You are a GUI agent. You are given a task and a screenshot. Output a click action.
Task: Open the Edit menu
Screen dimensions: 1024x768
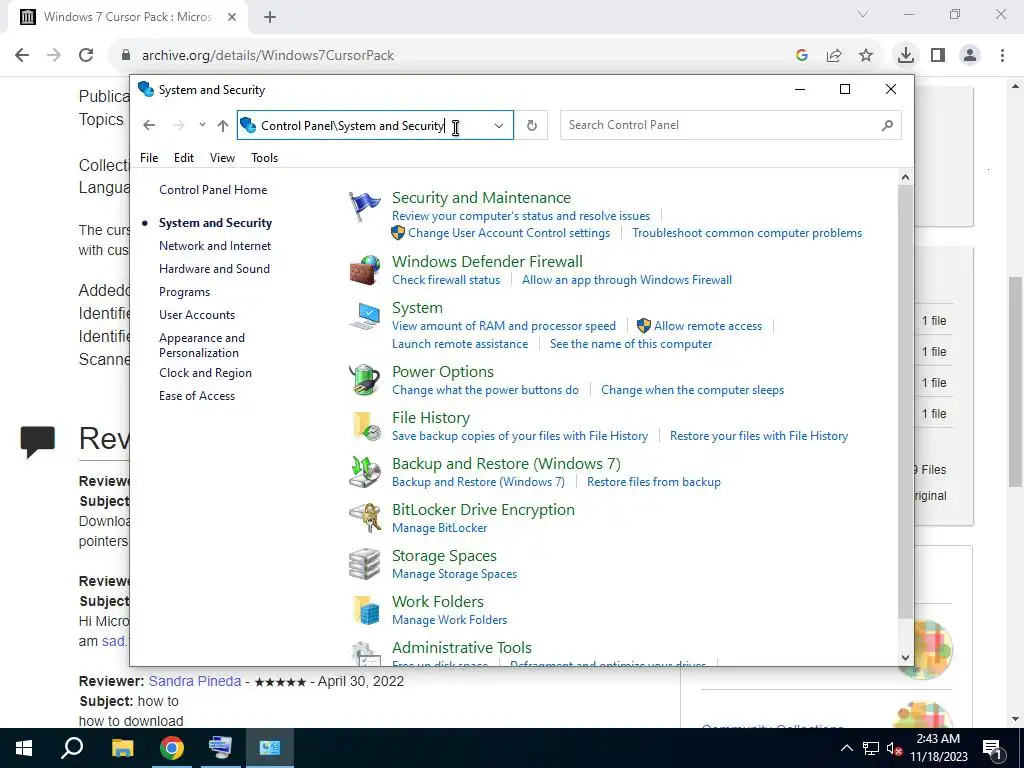pyautogui.click(x=184, y=158)
